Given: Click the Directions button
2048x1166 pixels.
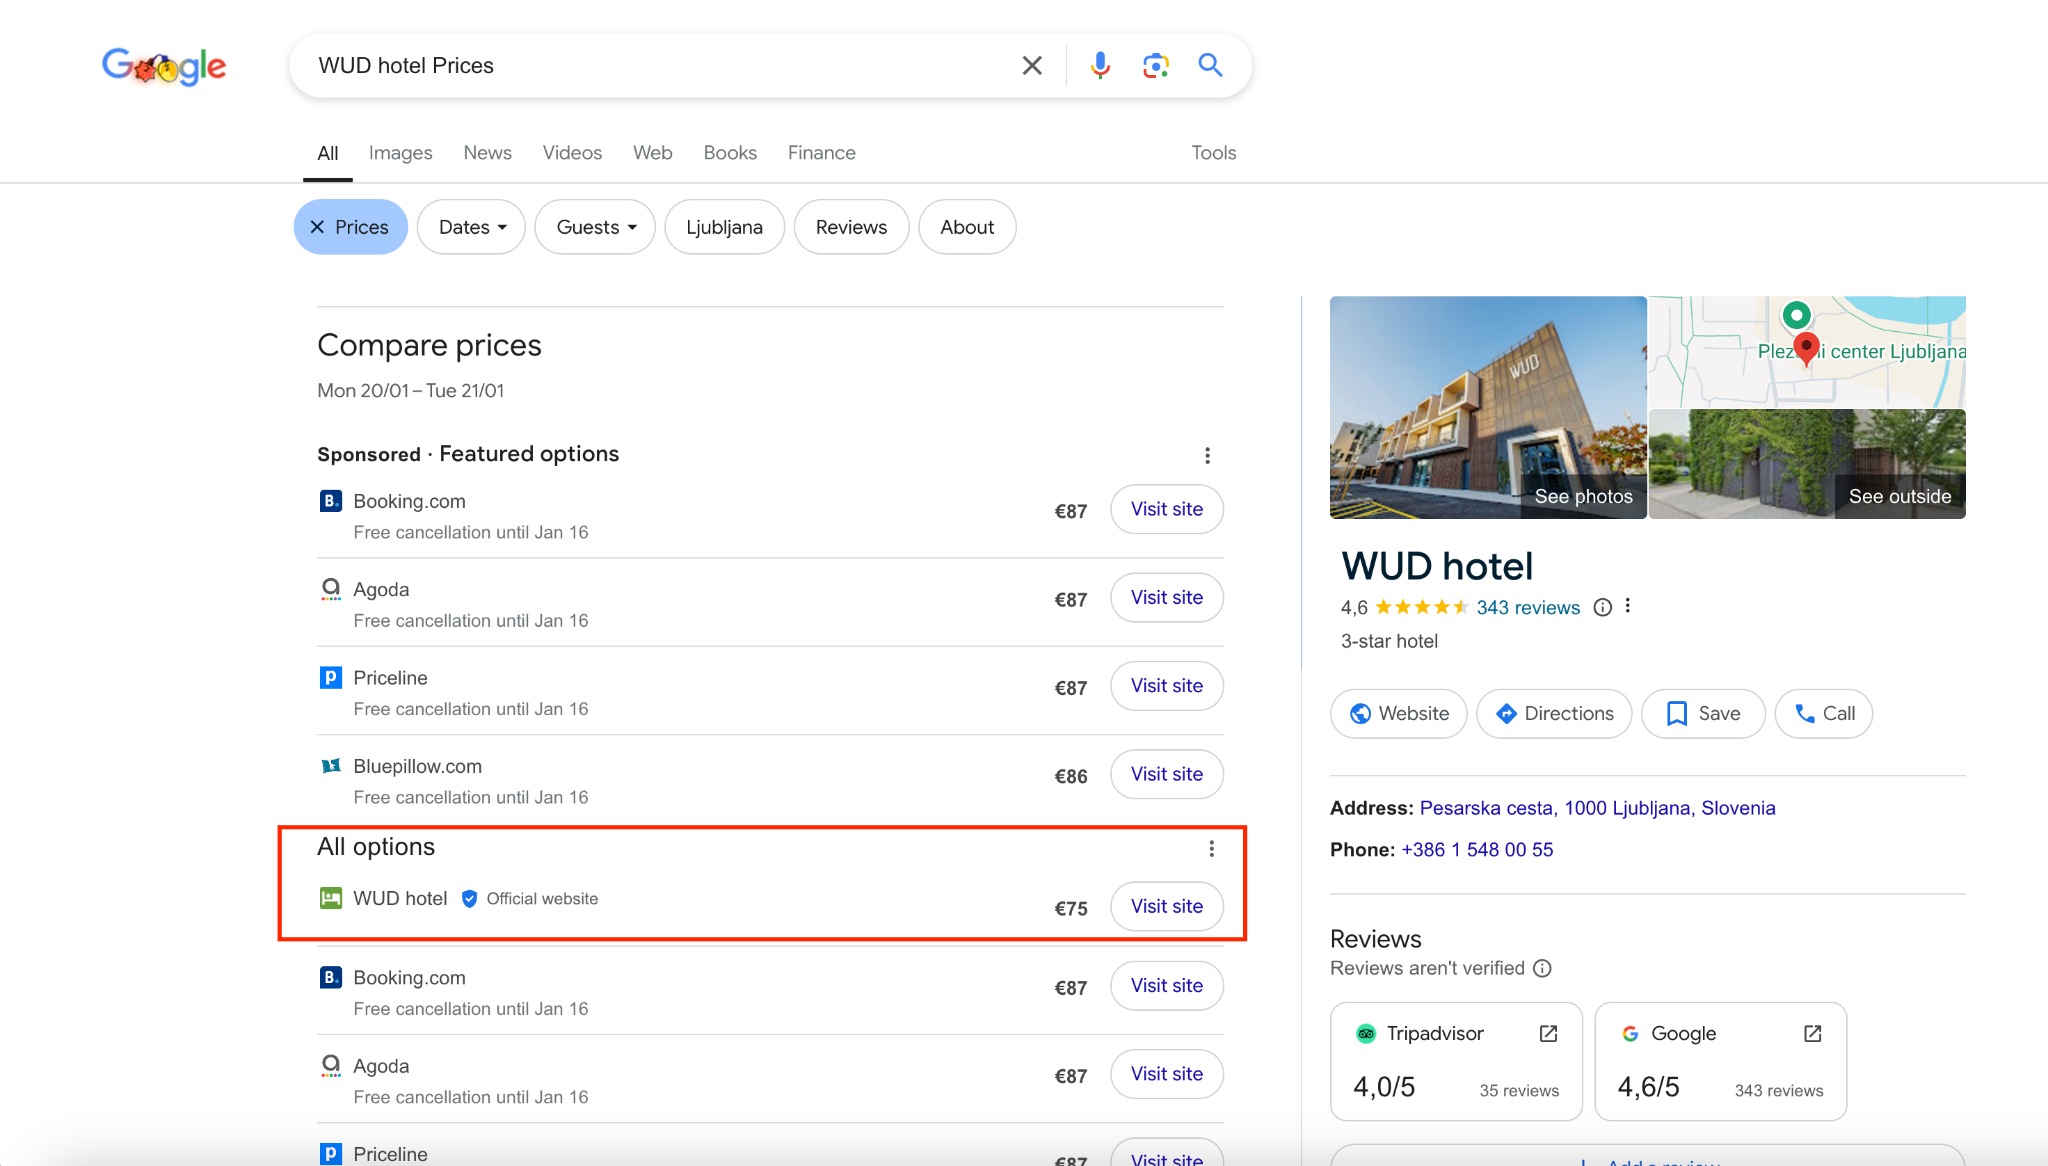Looking at the screenshot, I should click(x=1554, y=714).
